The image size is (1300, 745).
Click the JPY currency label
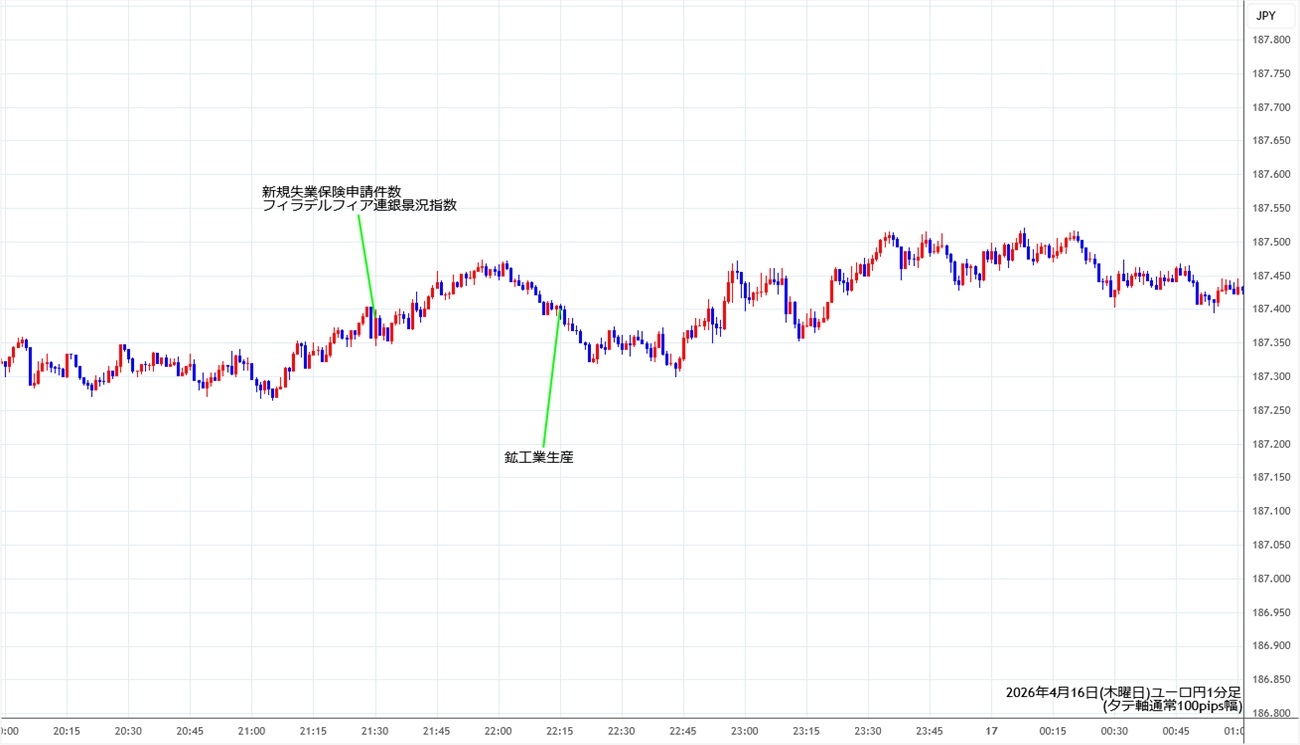point(1265,16)
